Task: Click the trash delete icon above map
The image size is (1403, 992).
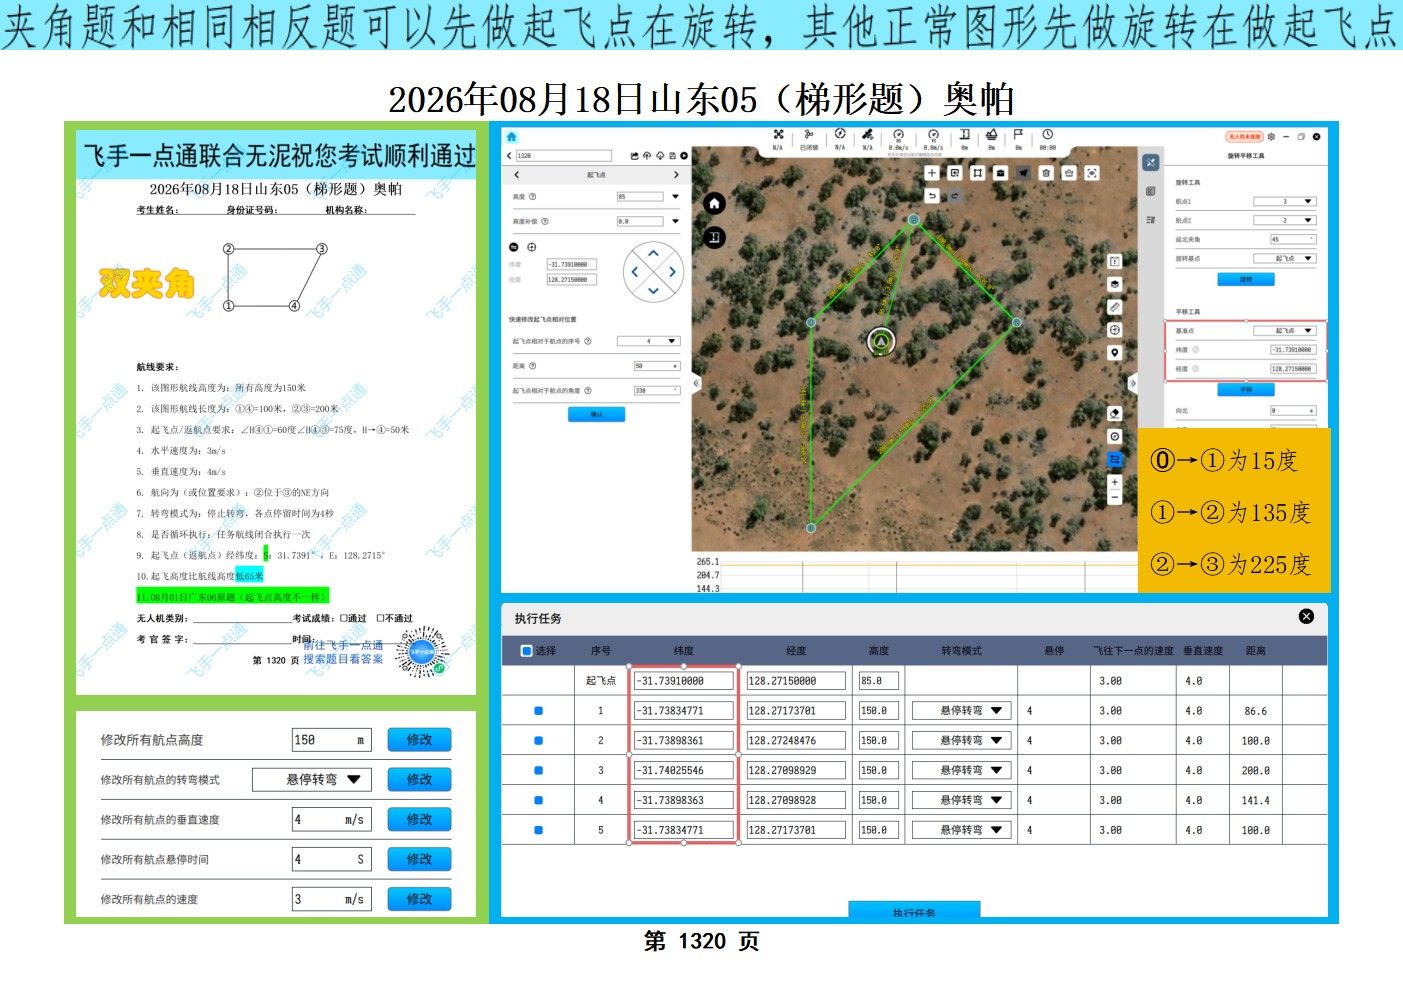Action: point(1046,173)
